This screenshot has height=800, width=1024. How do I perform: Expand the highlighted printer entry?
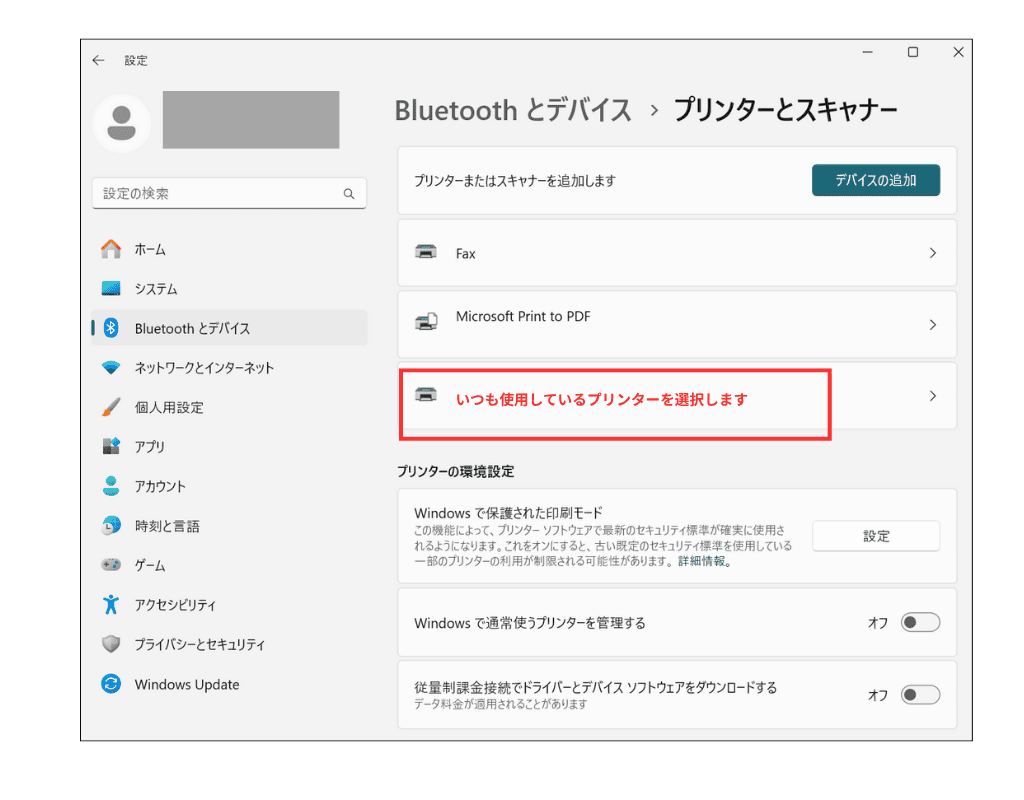[x=932, y=396]
